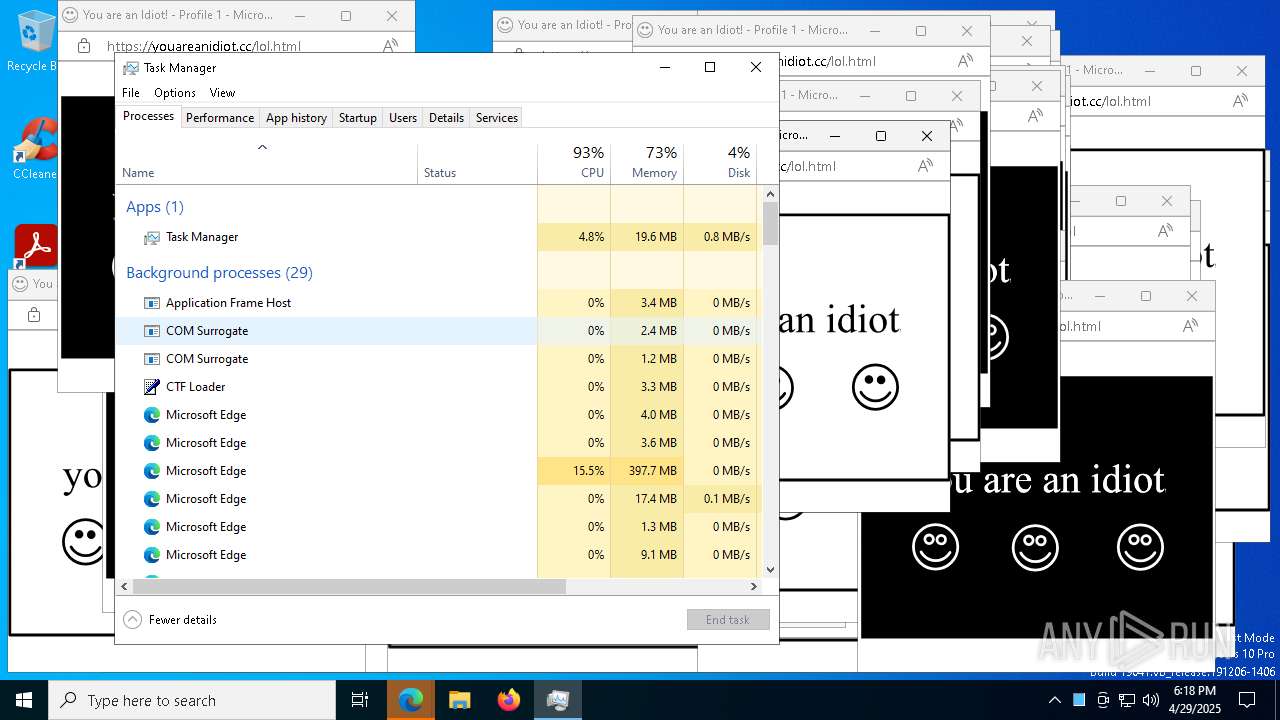Open the Adobe Acrobat desktop icon

pyautogui.click(x=36, y=246)
